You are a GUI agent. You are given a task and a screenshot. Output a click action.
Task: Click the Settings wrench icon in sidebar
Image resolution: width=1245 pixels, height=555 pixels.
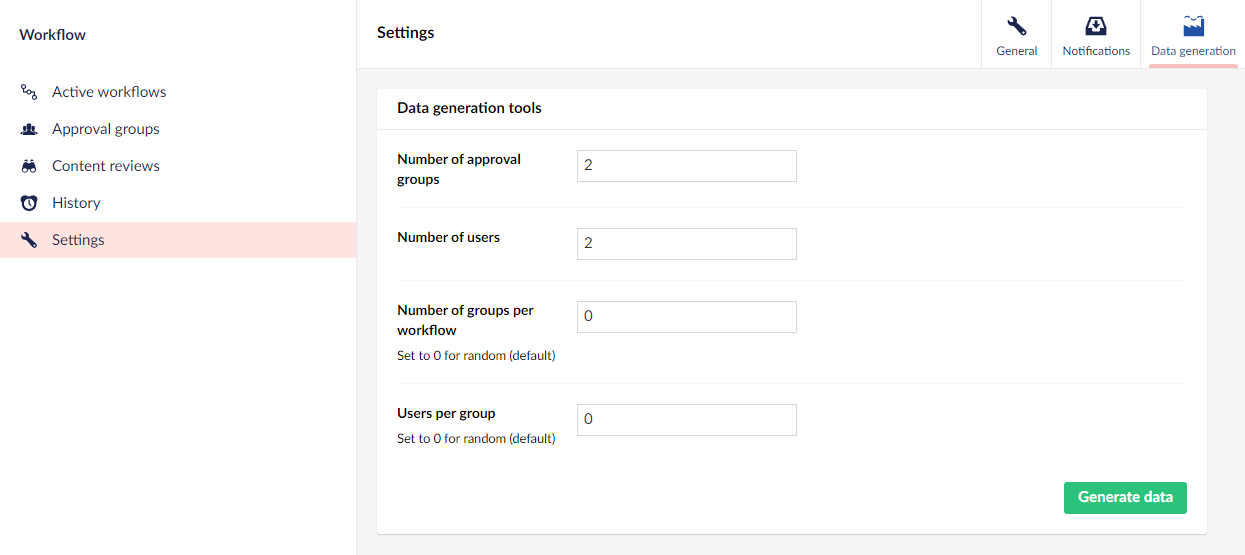point(29,240)
